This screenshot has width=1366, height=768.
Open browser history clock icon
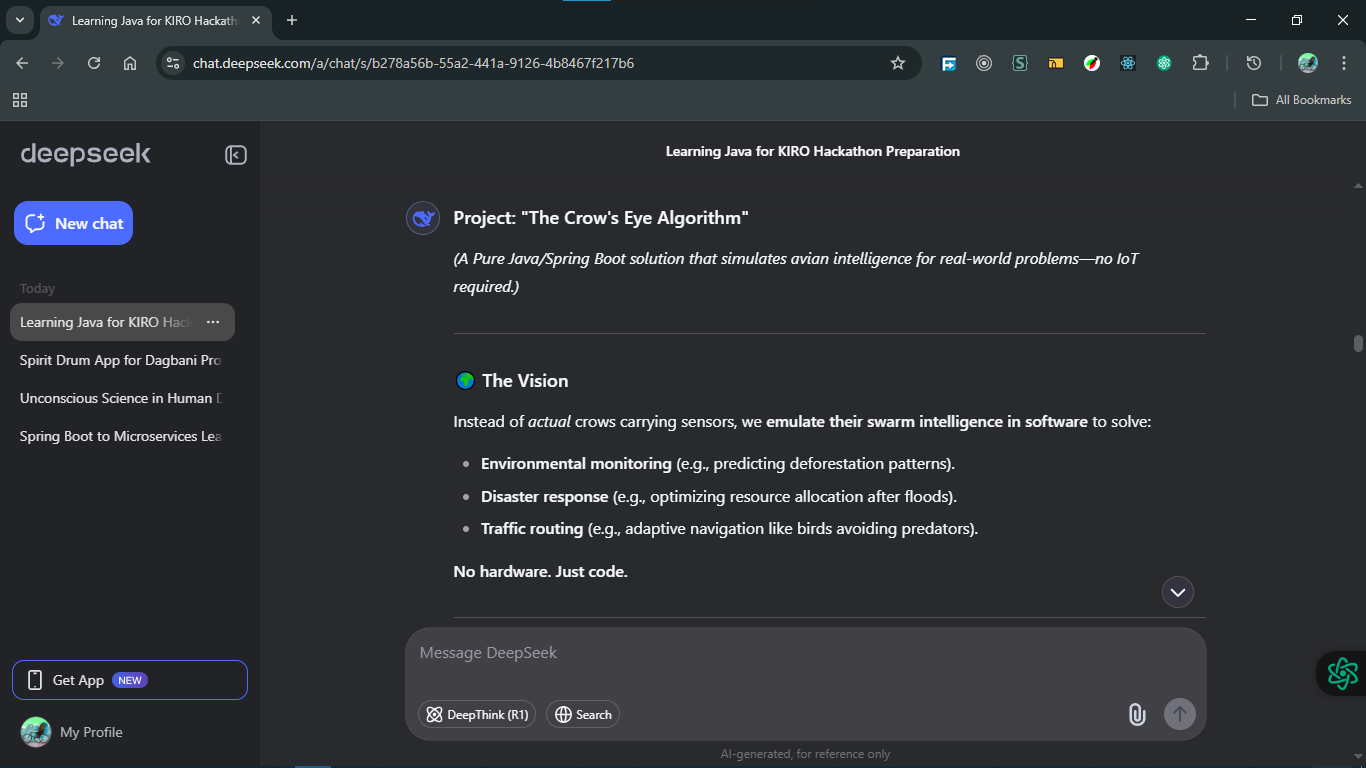[1254, 63]
